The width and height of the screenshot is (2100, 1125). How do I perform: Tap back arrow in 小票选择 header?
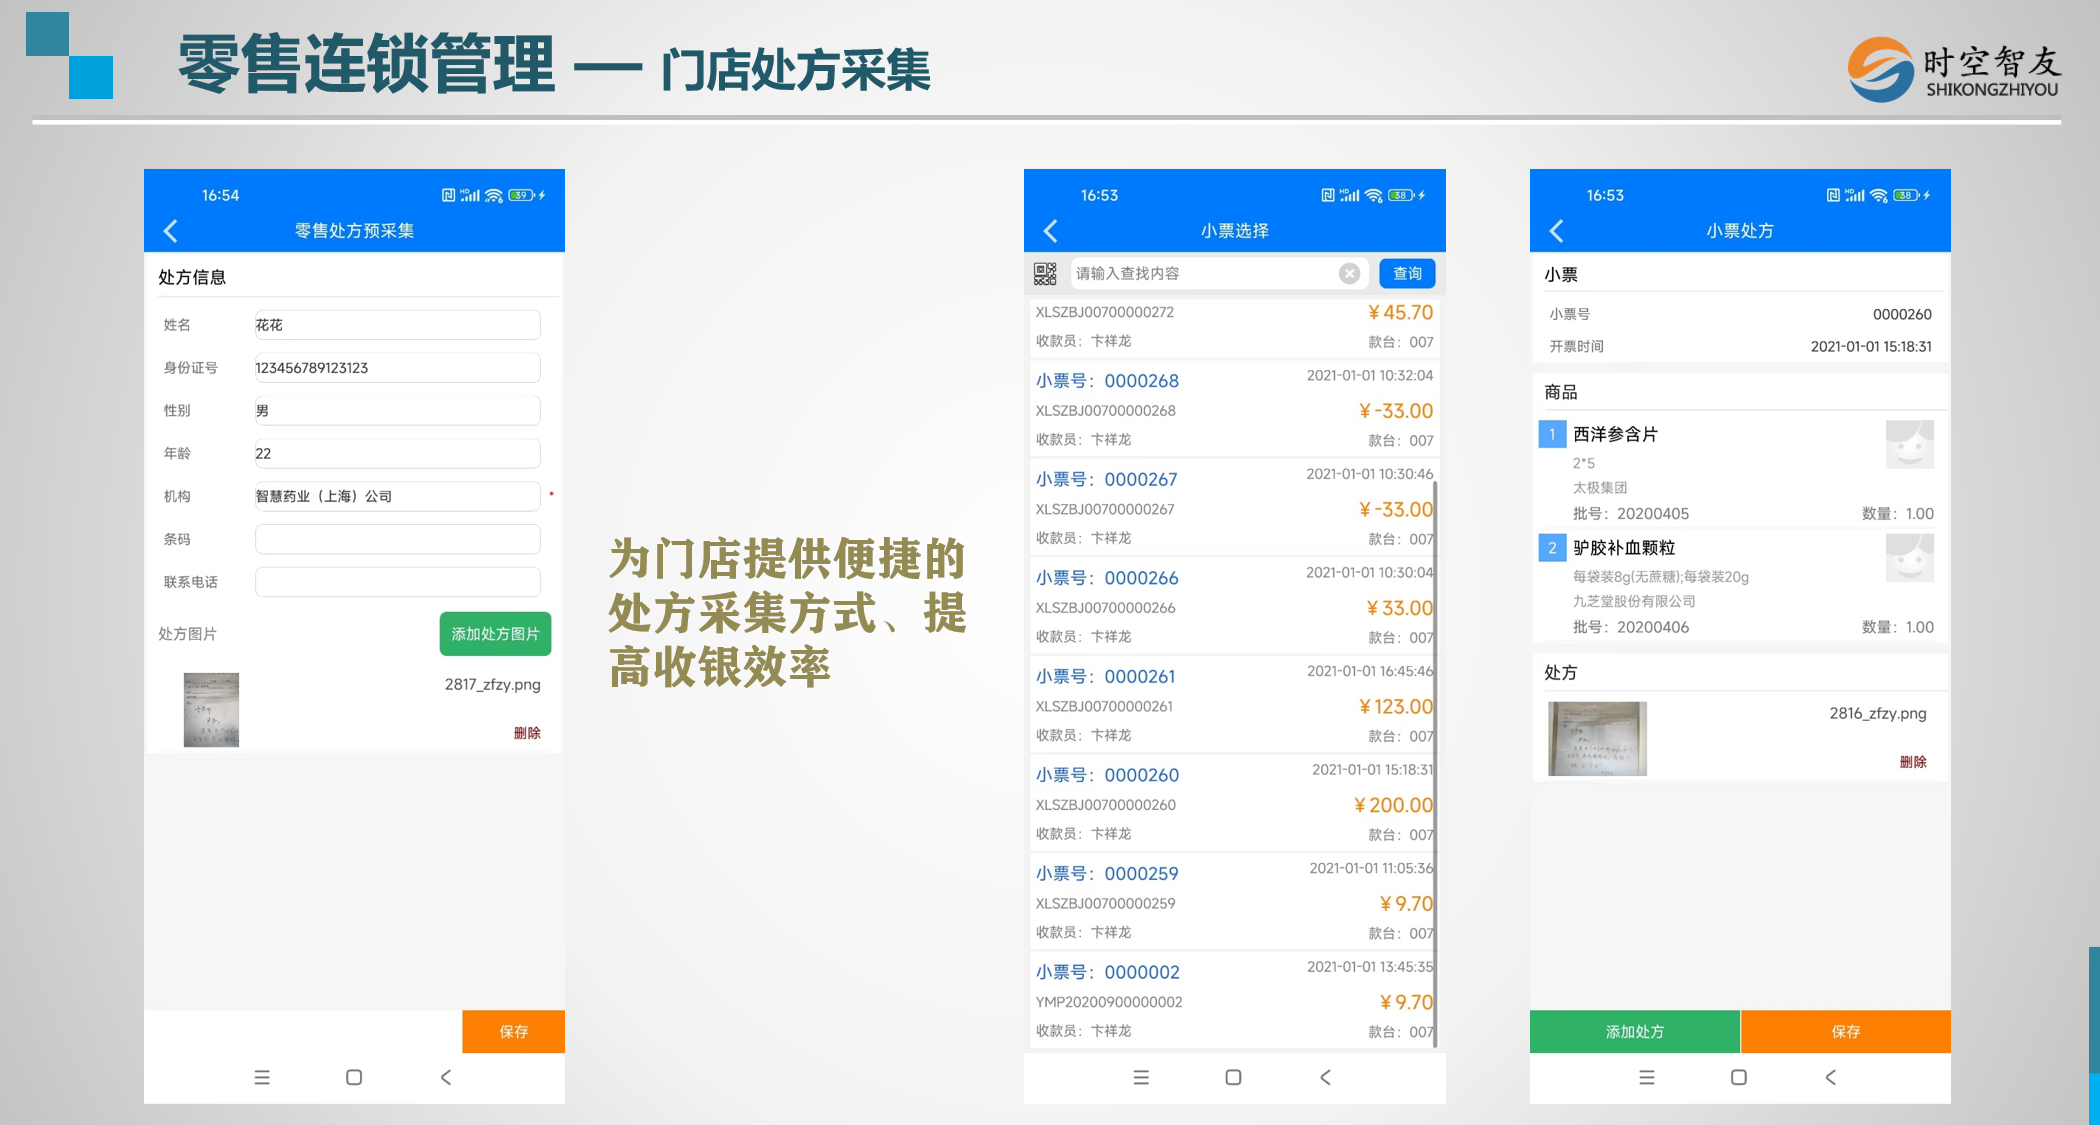point(1050,231)
